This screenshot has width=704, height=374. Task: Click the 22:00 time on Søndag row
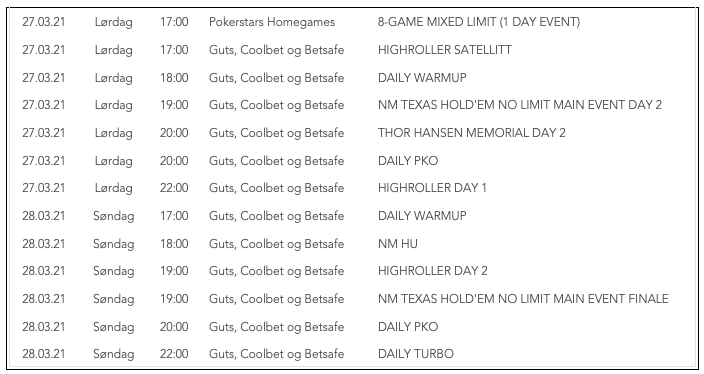pyautogui.click(x=174, y=354)
